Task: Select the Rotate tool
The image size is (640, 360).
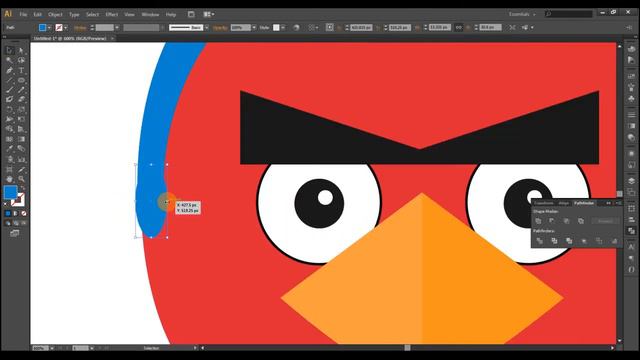Action: coord(9,109)
